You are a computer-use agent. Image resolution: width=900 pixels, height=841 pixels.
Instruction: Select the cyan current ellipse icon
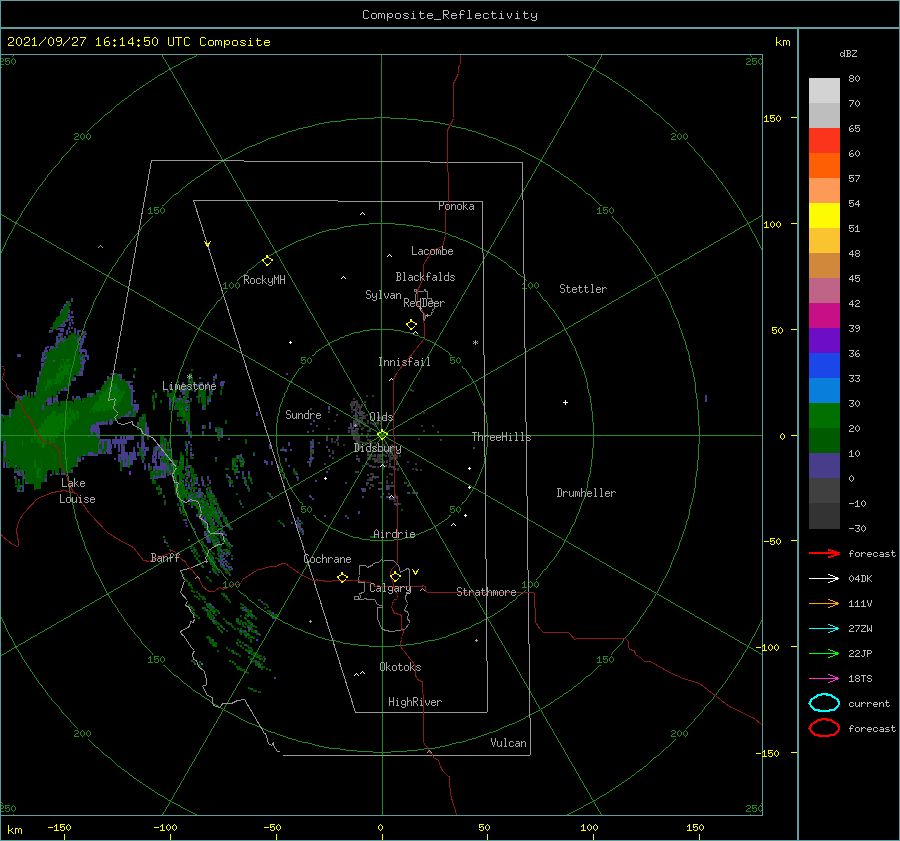(824, 703)
